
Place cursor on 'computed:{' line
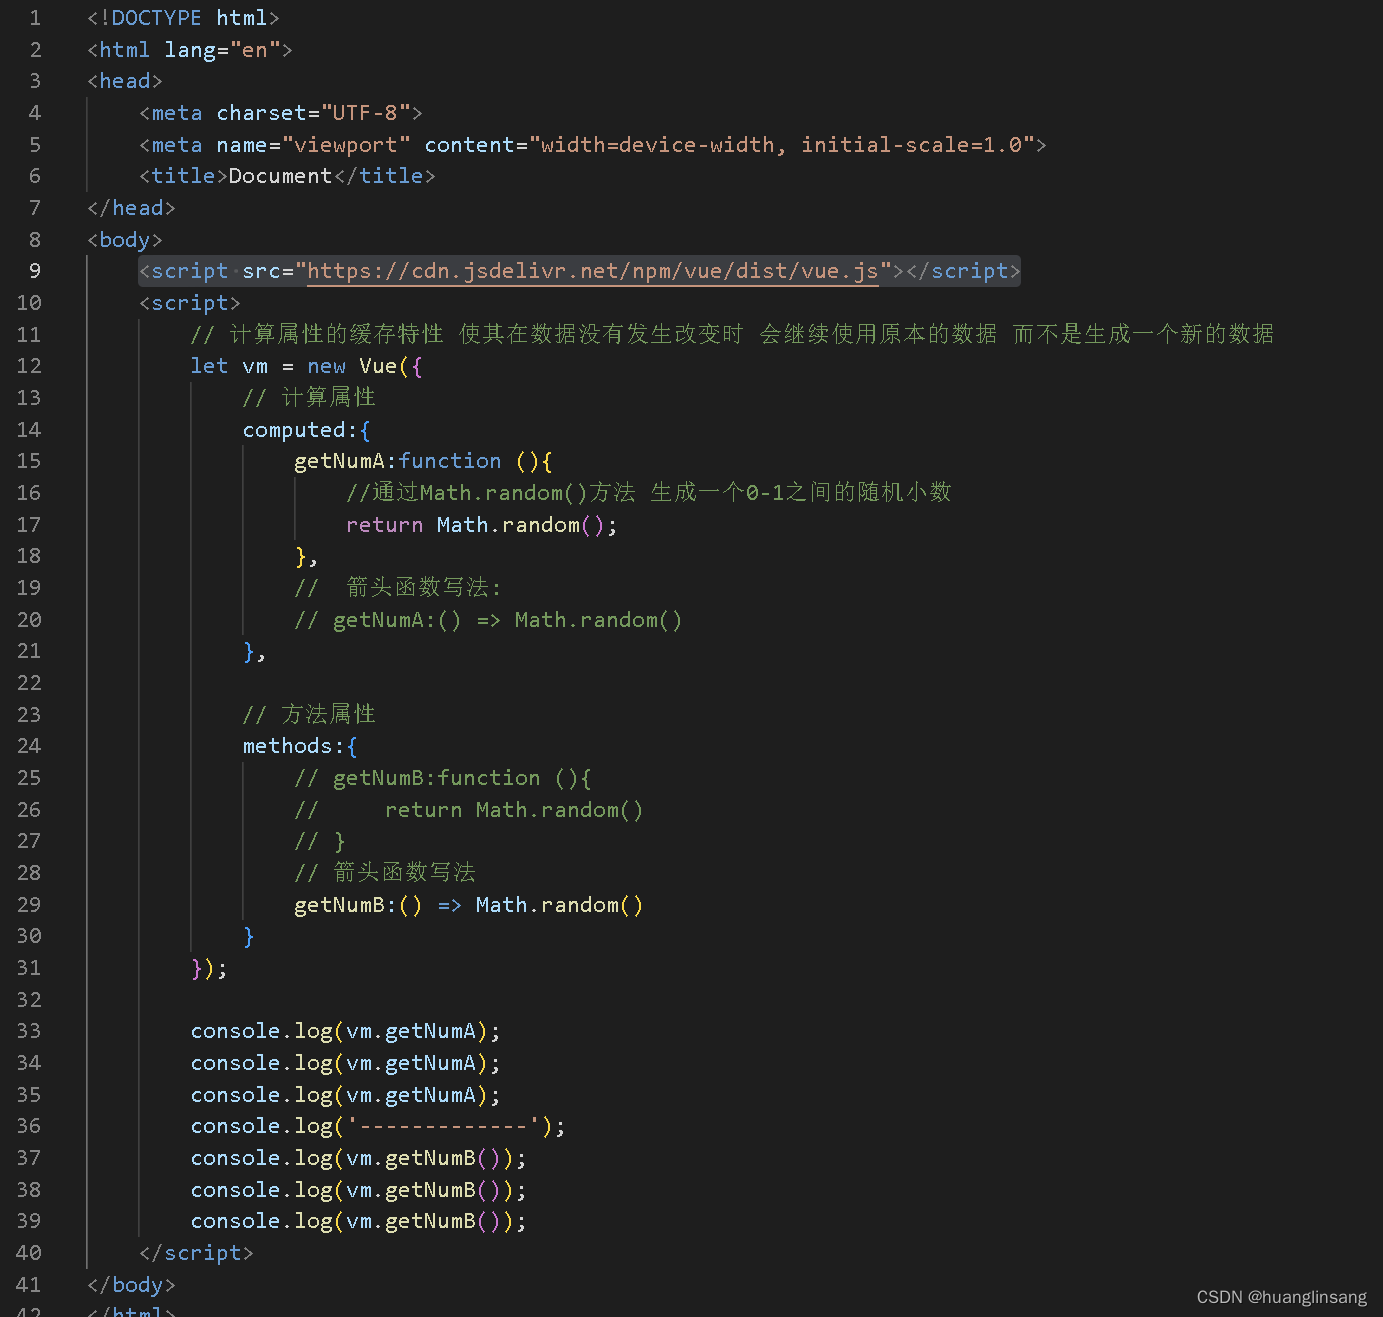point(307,430)
